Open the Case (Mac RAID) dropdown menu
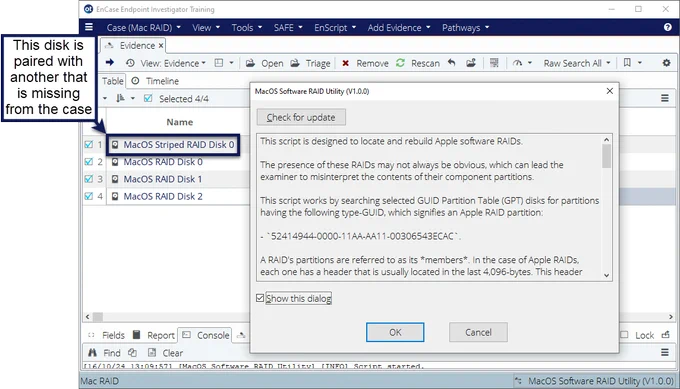Screen dimensions: 680x389 (144, 28)
